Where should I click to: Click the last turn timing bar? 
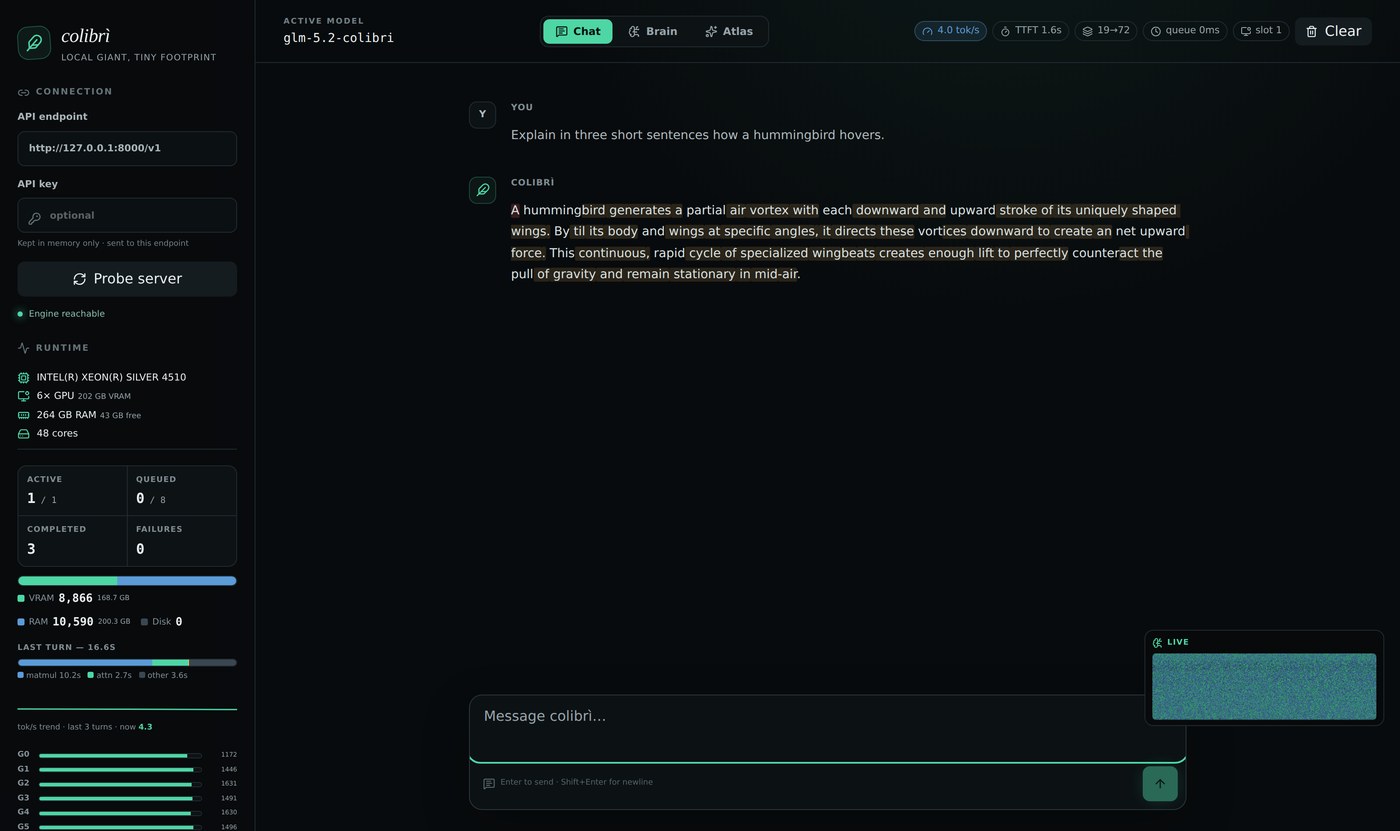pos(127,662)
